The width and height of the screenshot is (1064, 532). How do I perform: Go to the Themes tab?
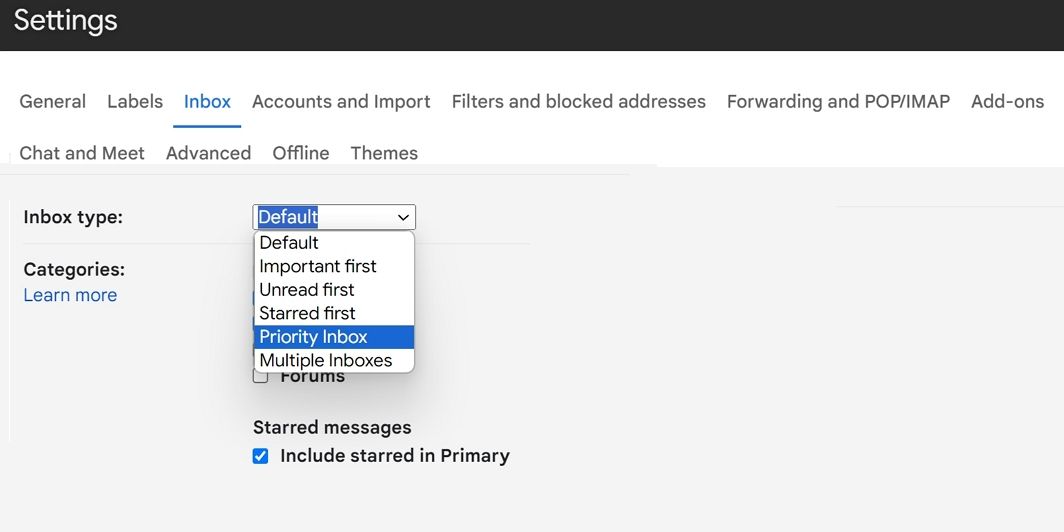point(384,153)
